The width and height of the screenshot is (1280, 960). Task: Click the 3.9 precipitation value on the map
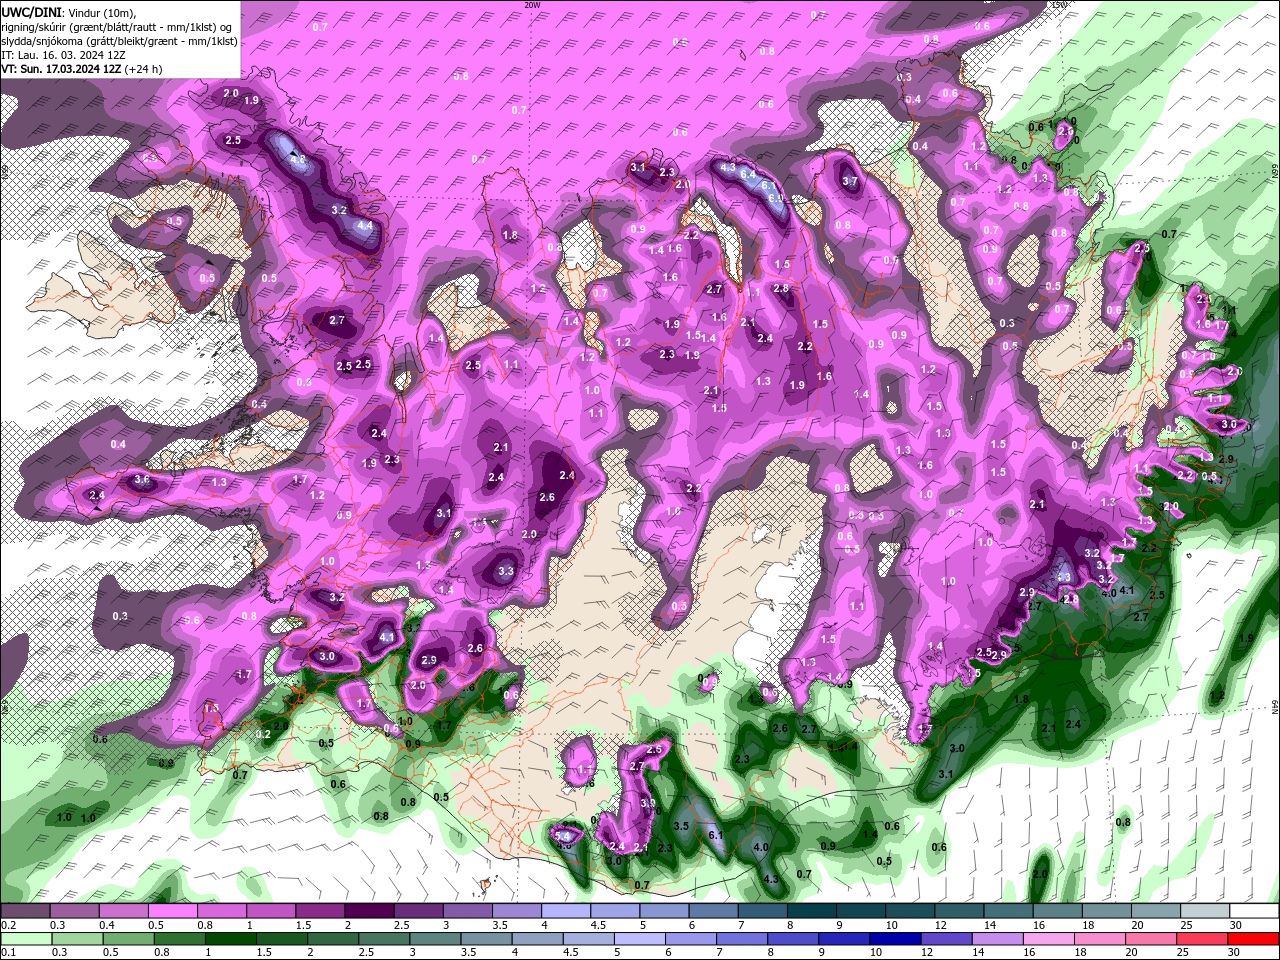[x=648, y=803]
